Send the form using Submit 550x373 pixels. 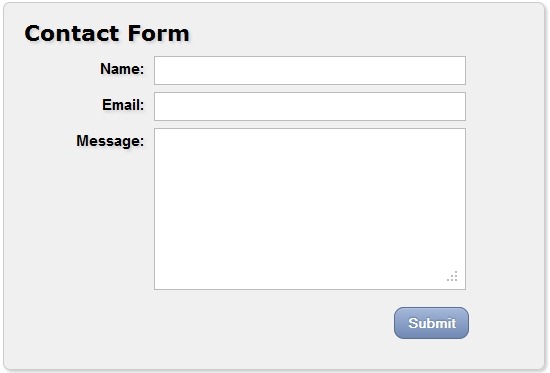point(431,323)
